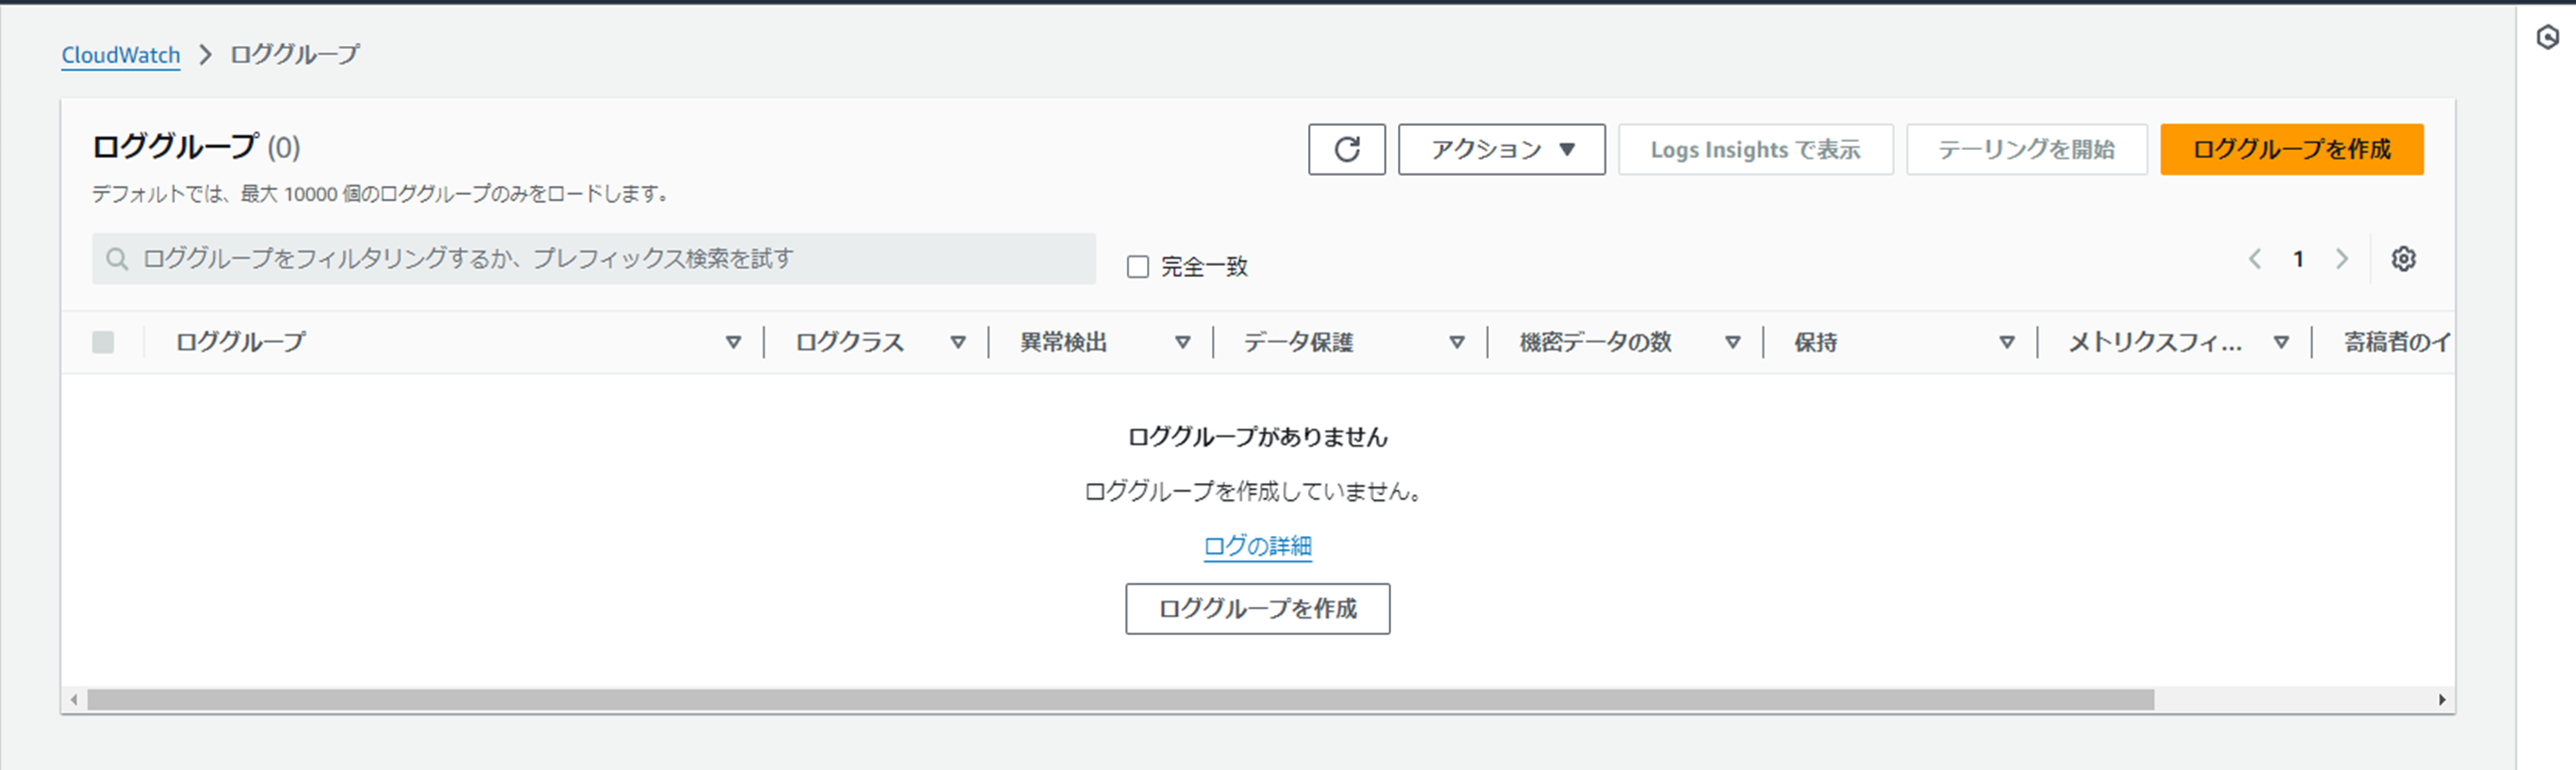Sort by データ保護 column arrow

coord(1457,342)
